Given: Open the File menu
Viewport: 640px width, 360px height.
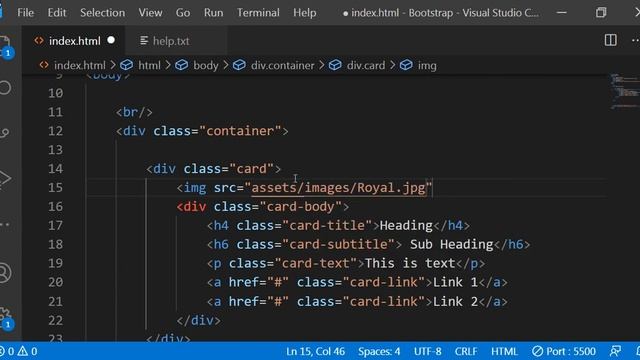Looking at the screenshot, I should [x=25, y=13].
